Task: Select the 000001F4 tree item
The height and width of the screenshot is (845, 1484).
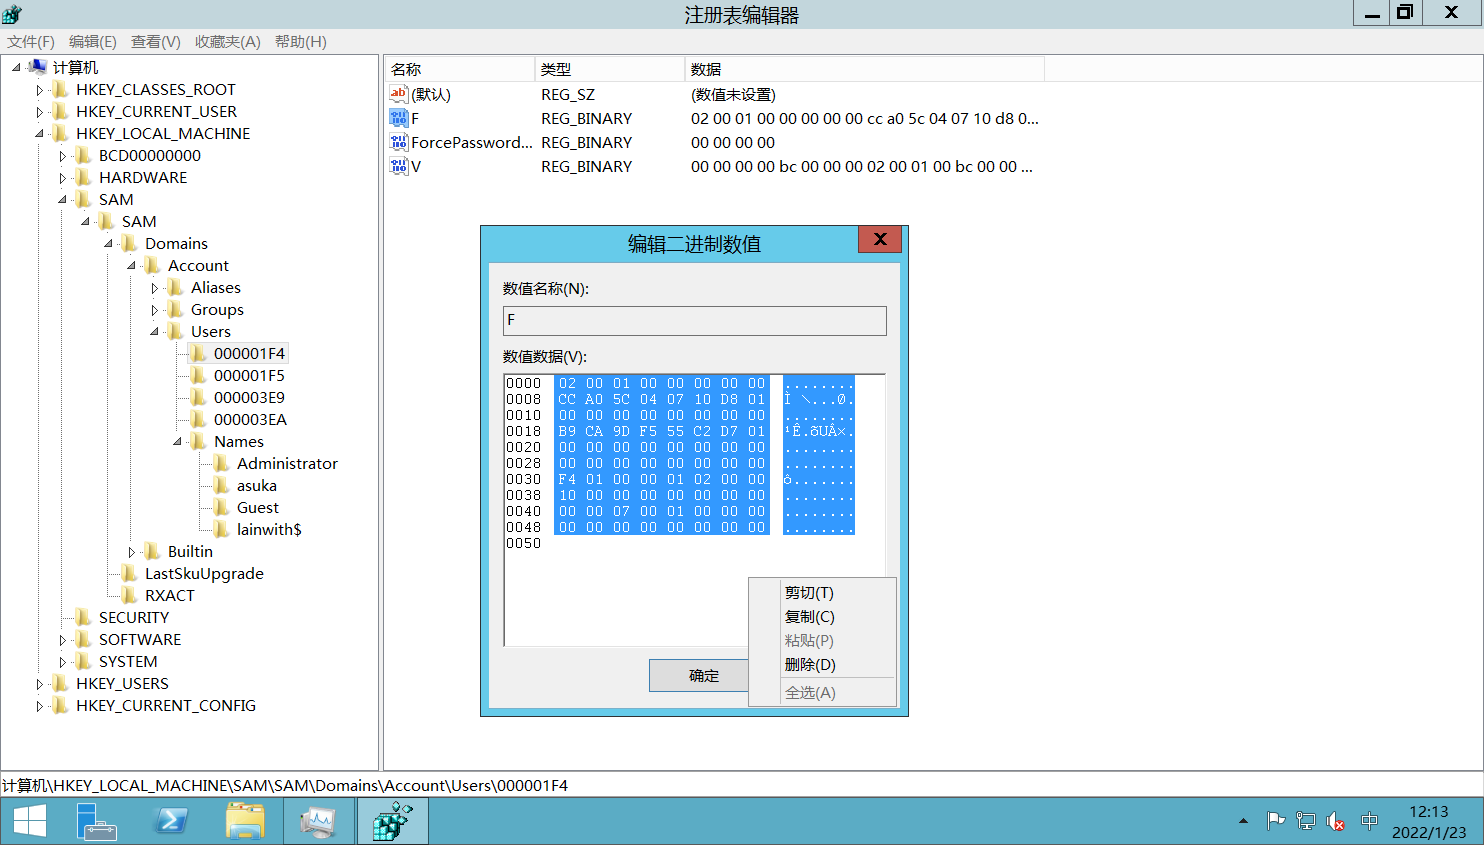Action: 249,353
